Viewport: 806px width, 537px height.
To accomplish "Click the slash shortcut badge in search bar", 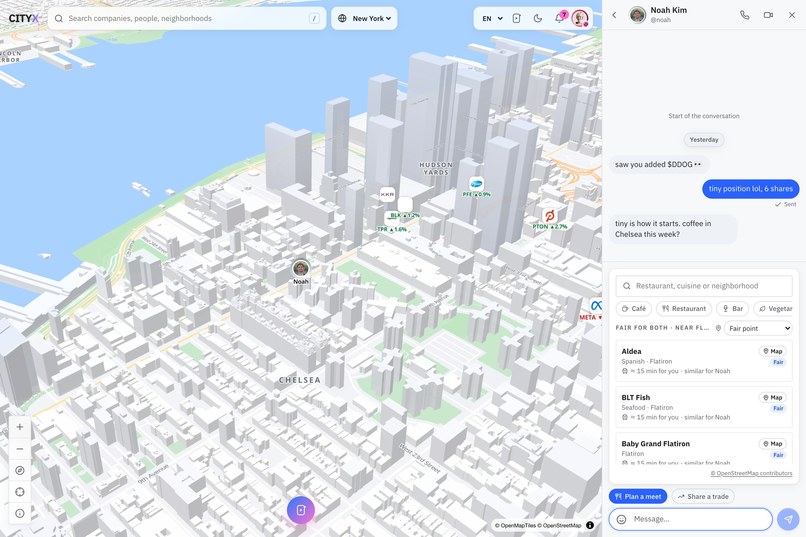I will click(314, 18).
